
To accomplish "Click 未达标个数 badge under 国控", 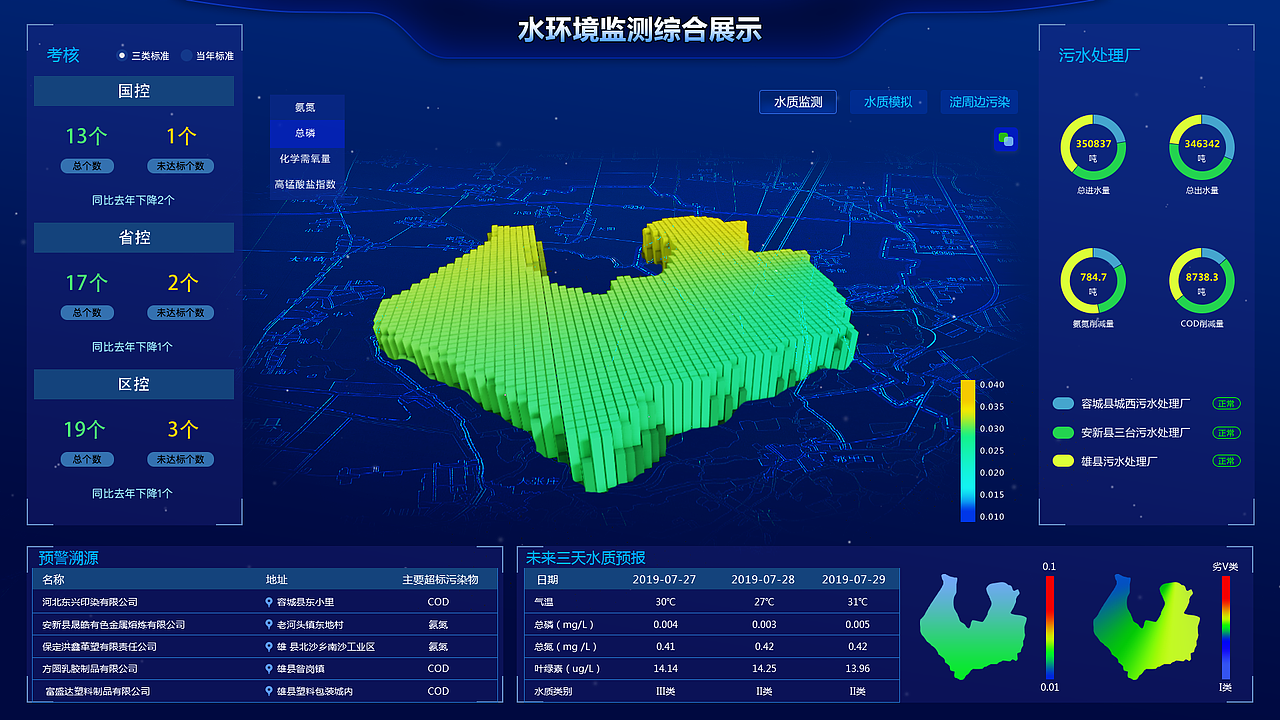I will [x=181, y=166].
